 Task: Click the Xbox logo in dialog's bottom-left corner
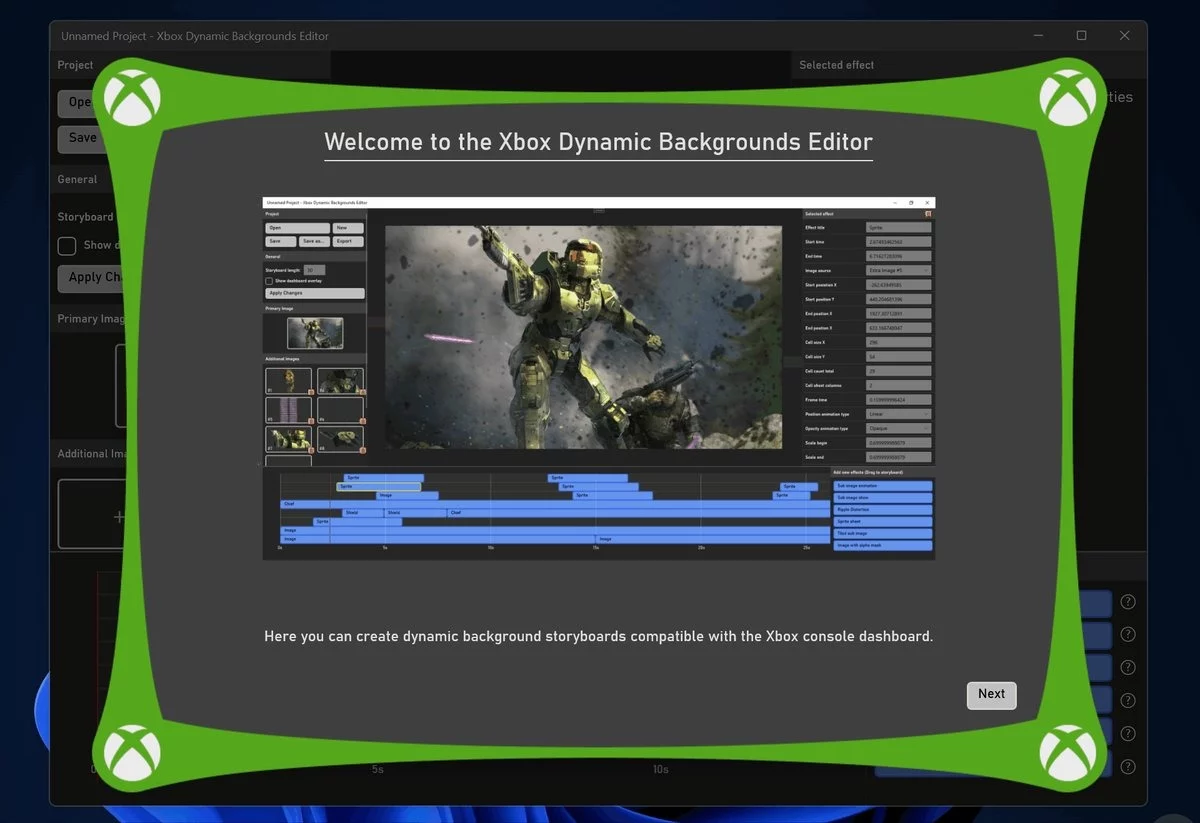pyautogui.click(x=133, y=752)
